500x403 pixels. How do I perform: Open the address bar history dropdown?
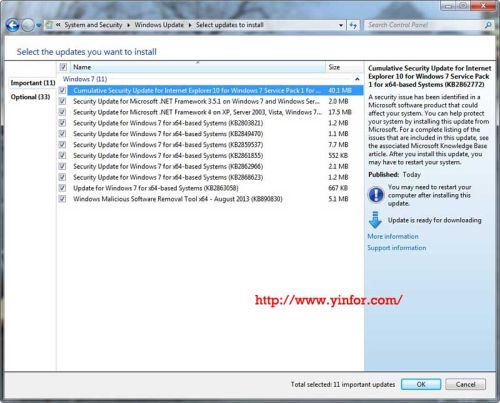341,25
